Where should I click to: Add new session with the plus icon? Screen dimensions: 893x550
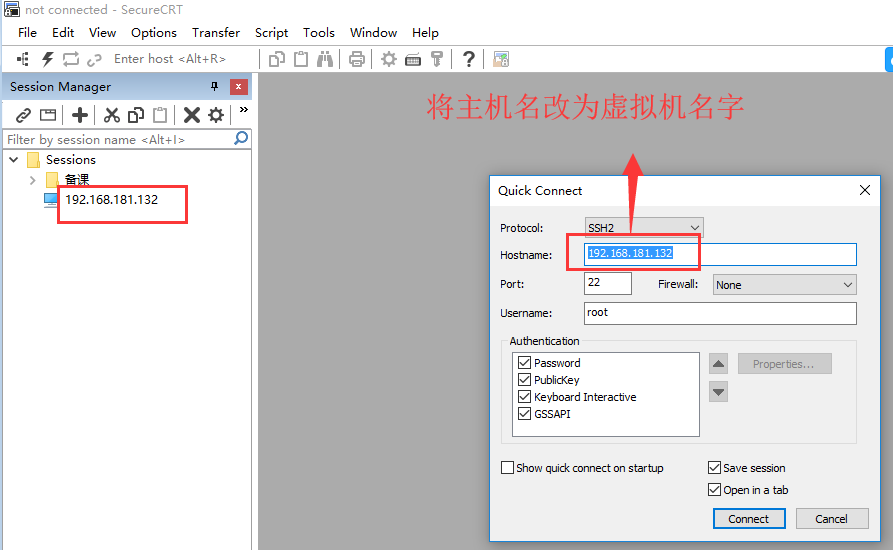point(80,115)
